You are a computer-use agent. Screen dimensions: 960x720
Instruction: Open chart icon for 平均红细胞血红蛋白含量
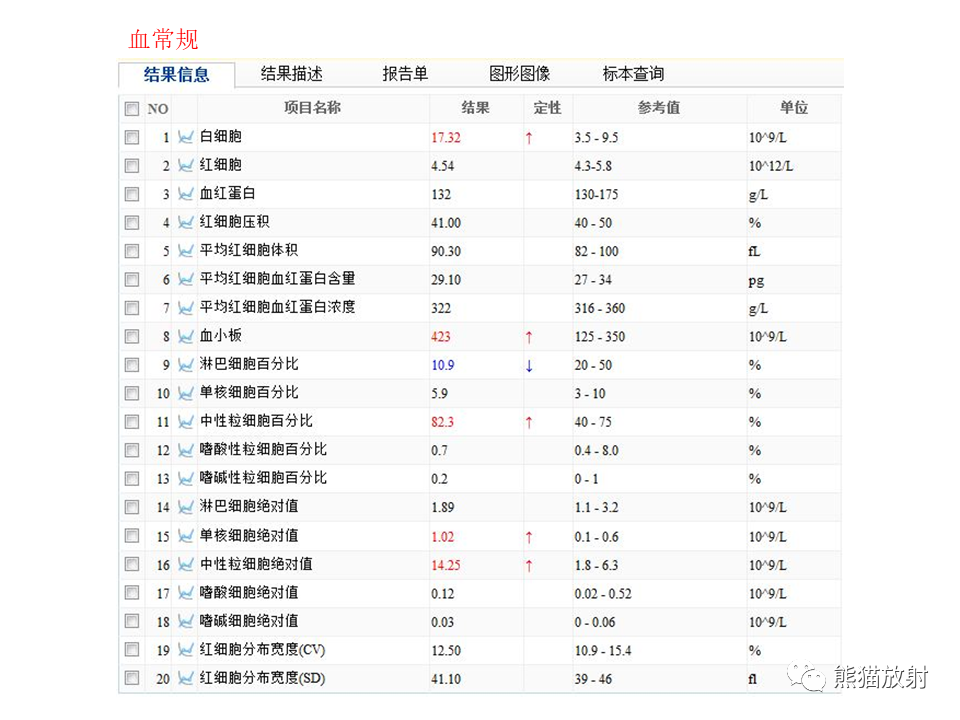(x=186, y=279)
